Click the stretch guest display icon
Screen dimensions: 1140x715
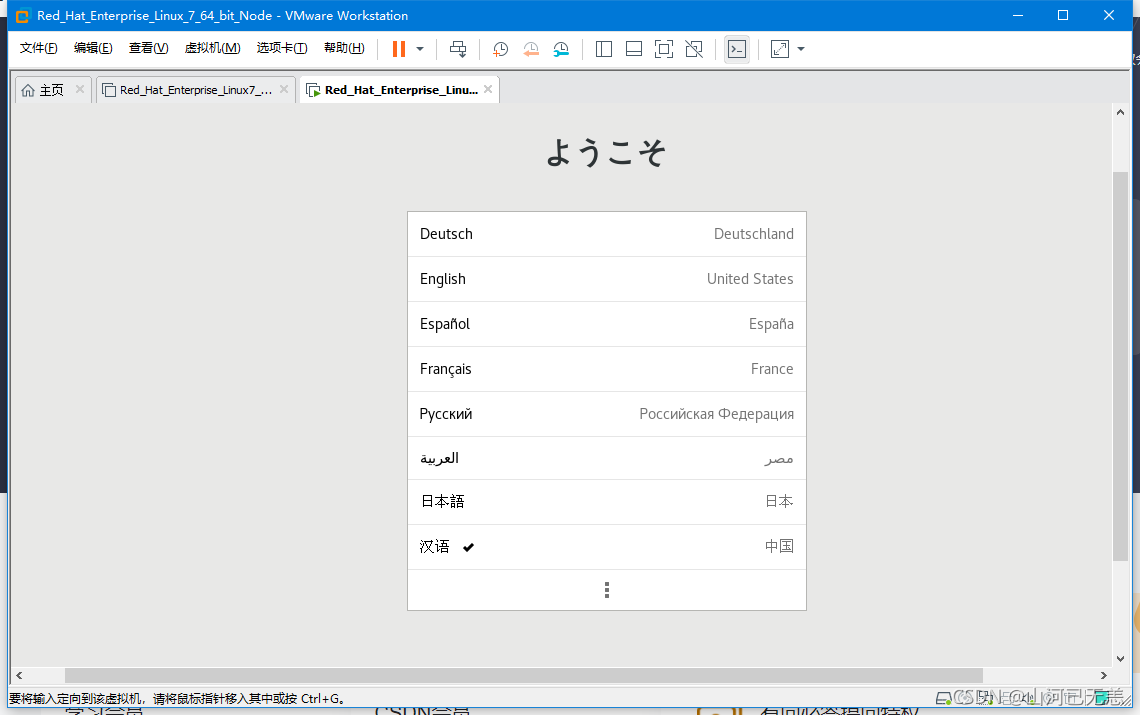779,49
